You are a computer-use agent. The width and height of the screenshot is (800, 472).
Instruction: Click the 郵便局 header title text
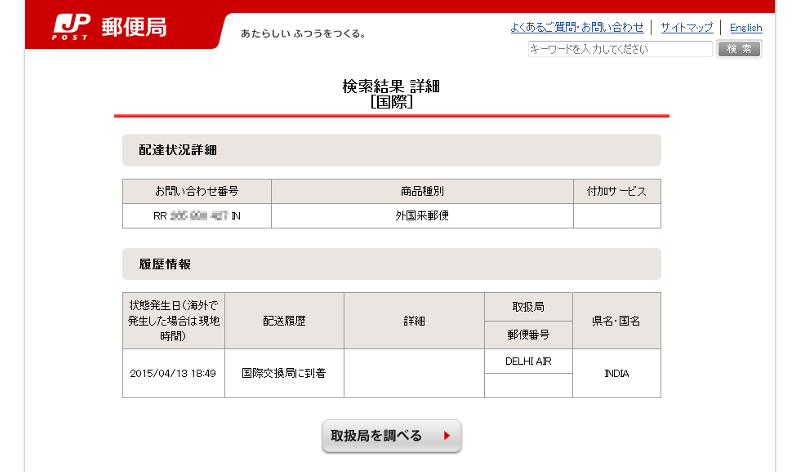click(134, 27)
